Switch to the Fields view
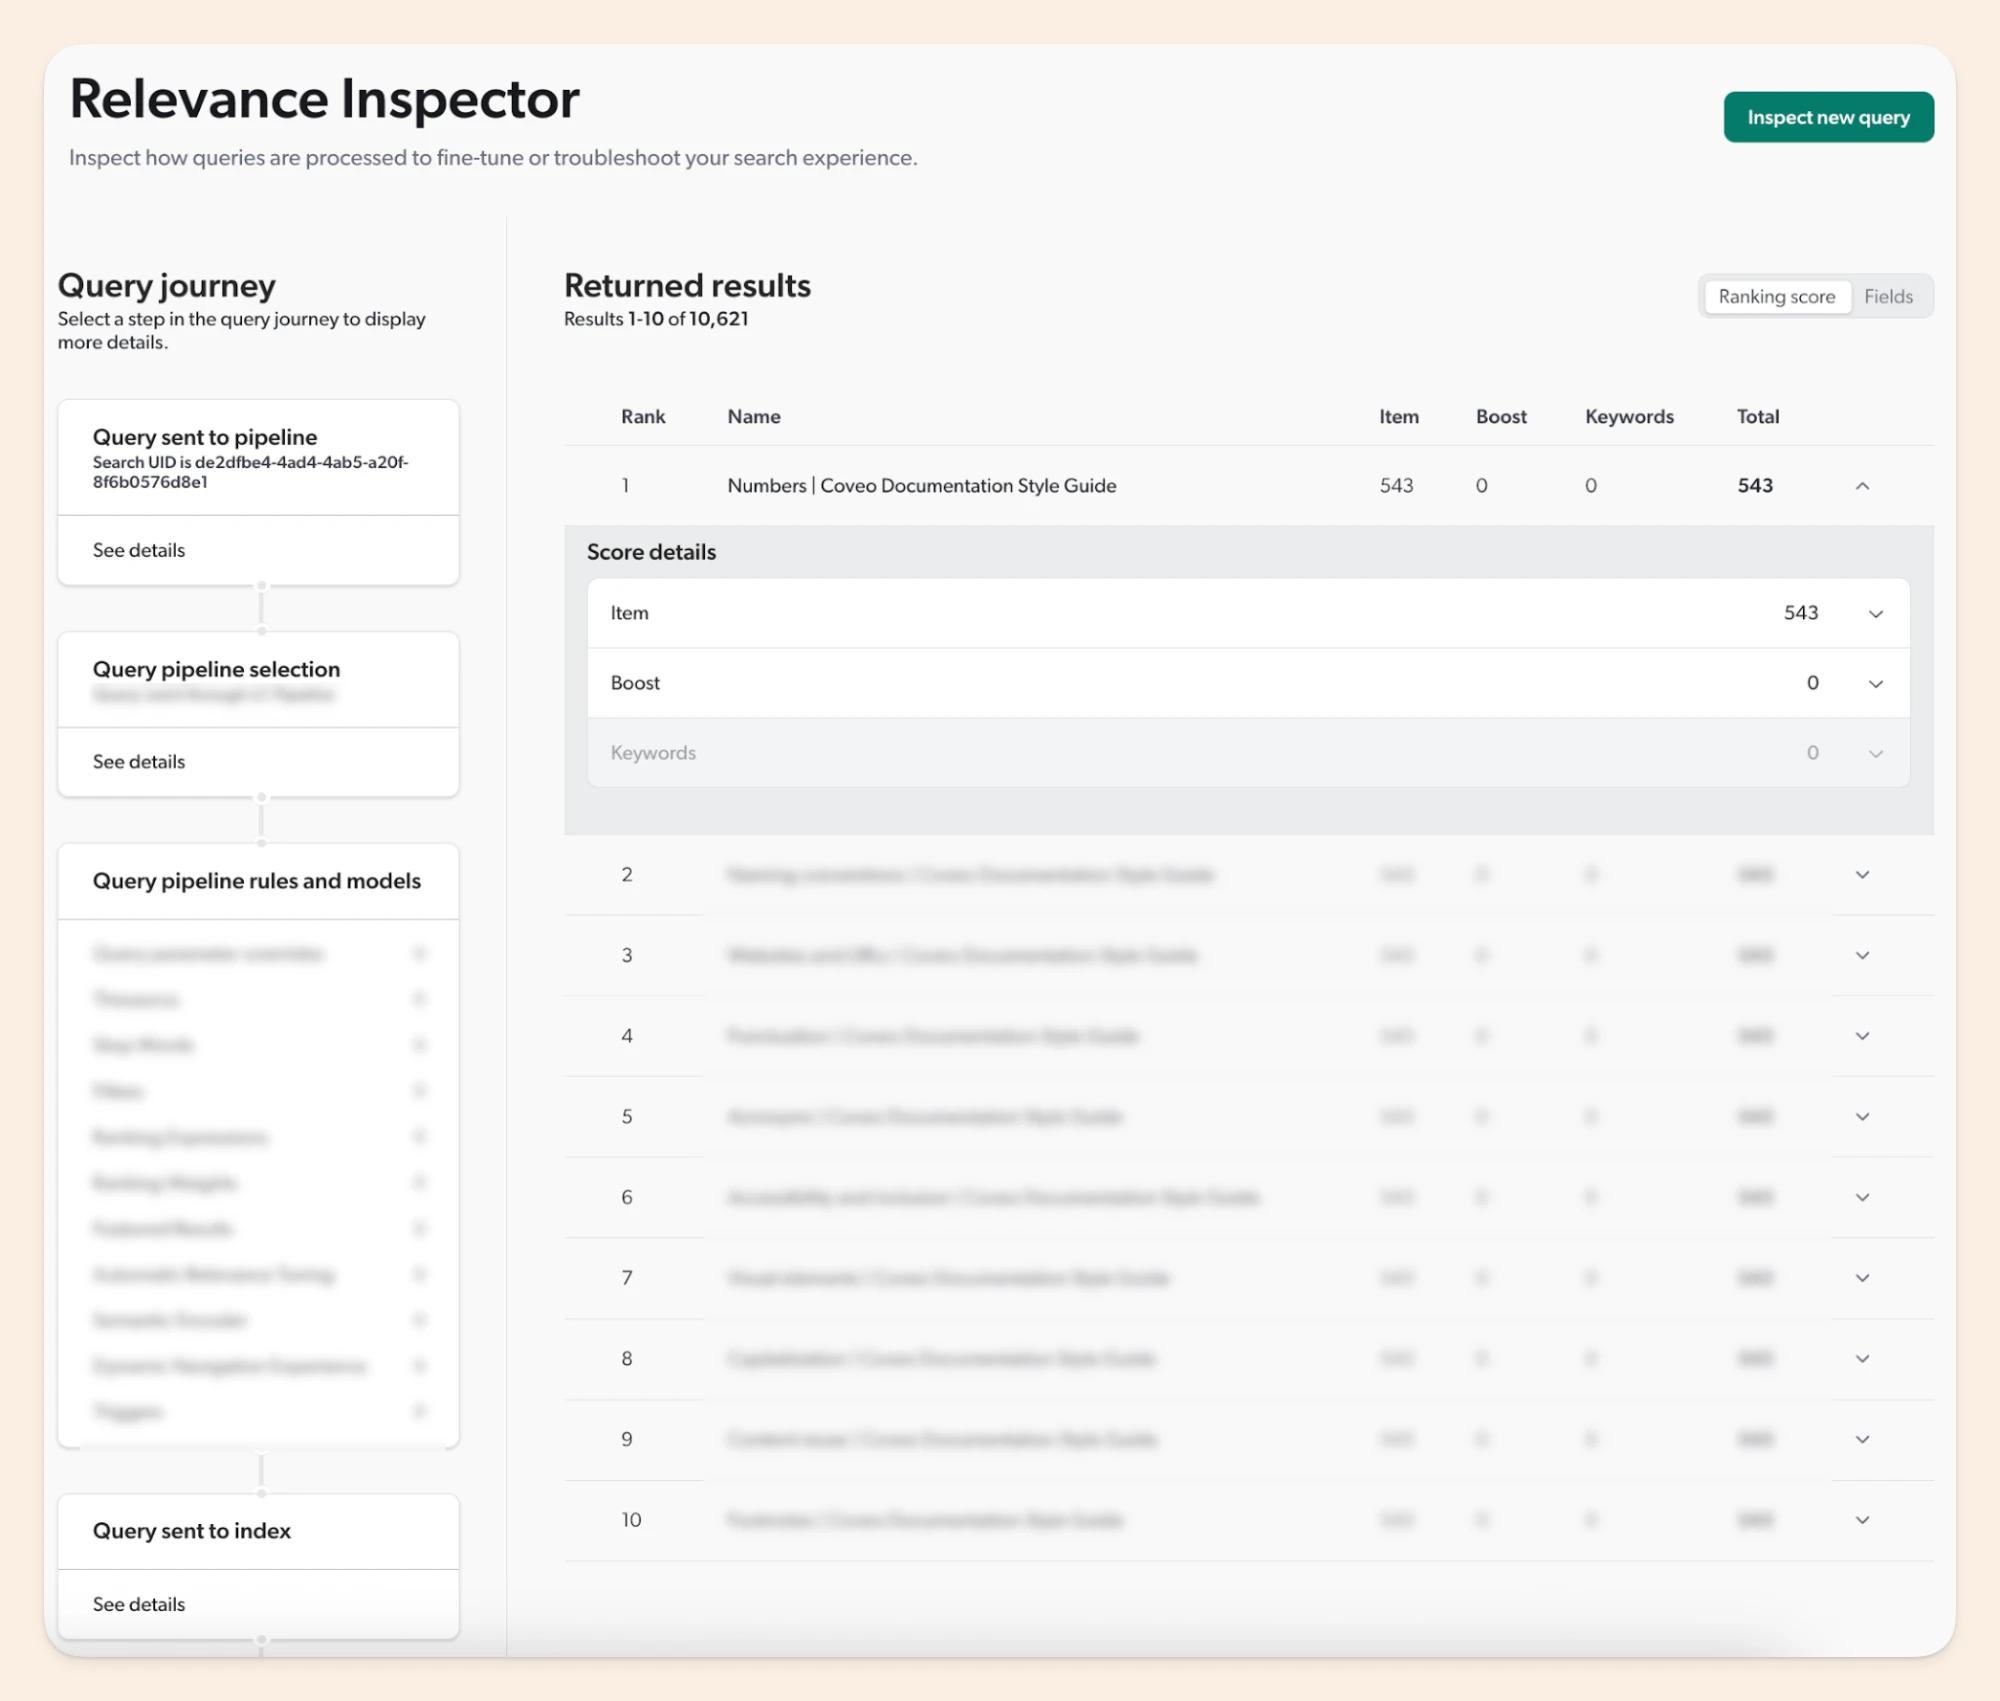2000x1701 pixels. point(1888,296)
